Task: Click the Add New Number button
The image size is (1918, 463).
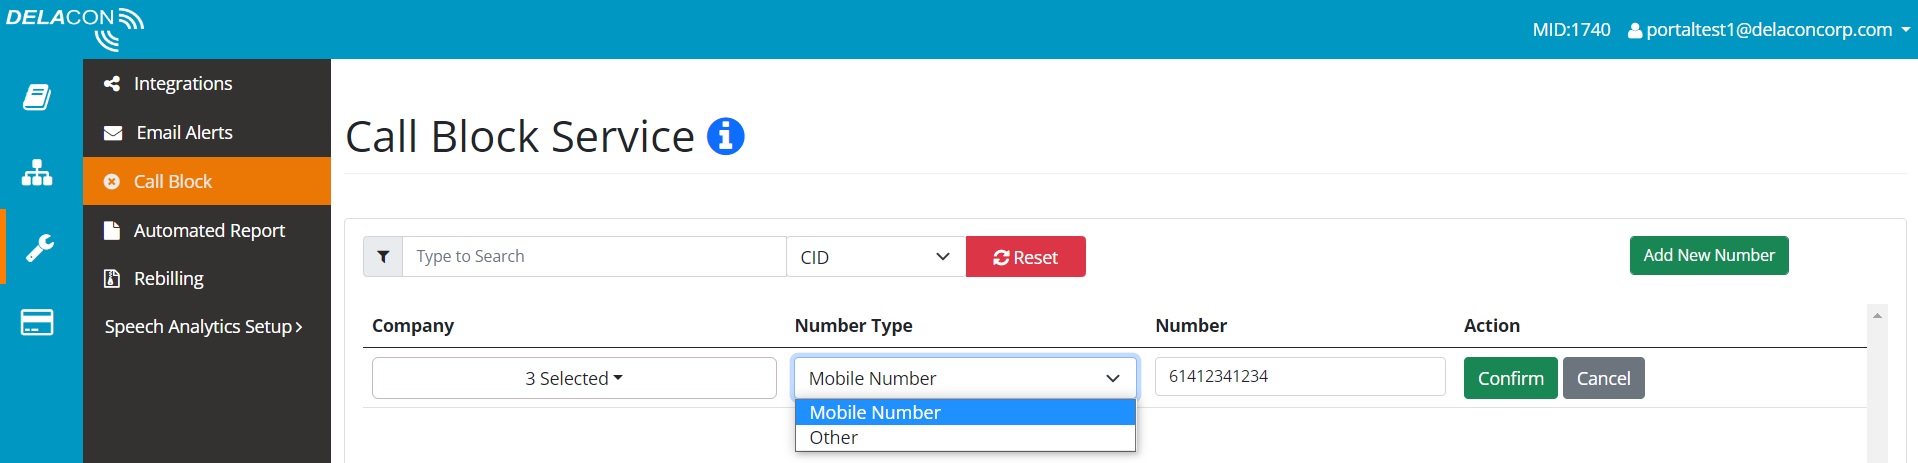Action: 1709,255
